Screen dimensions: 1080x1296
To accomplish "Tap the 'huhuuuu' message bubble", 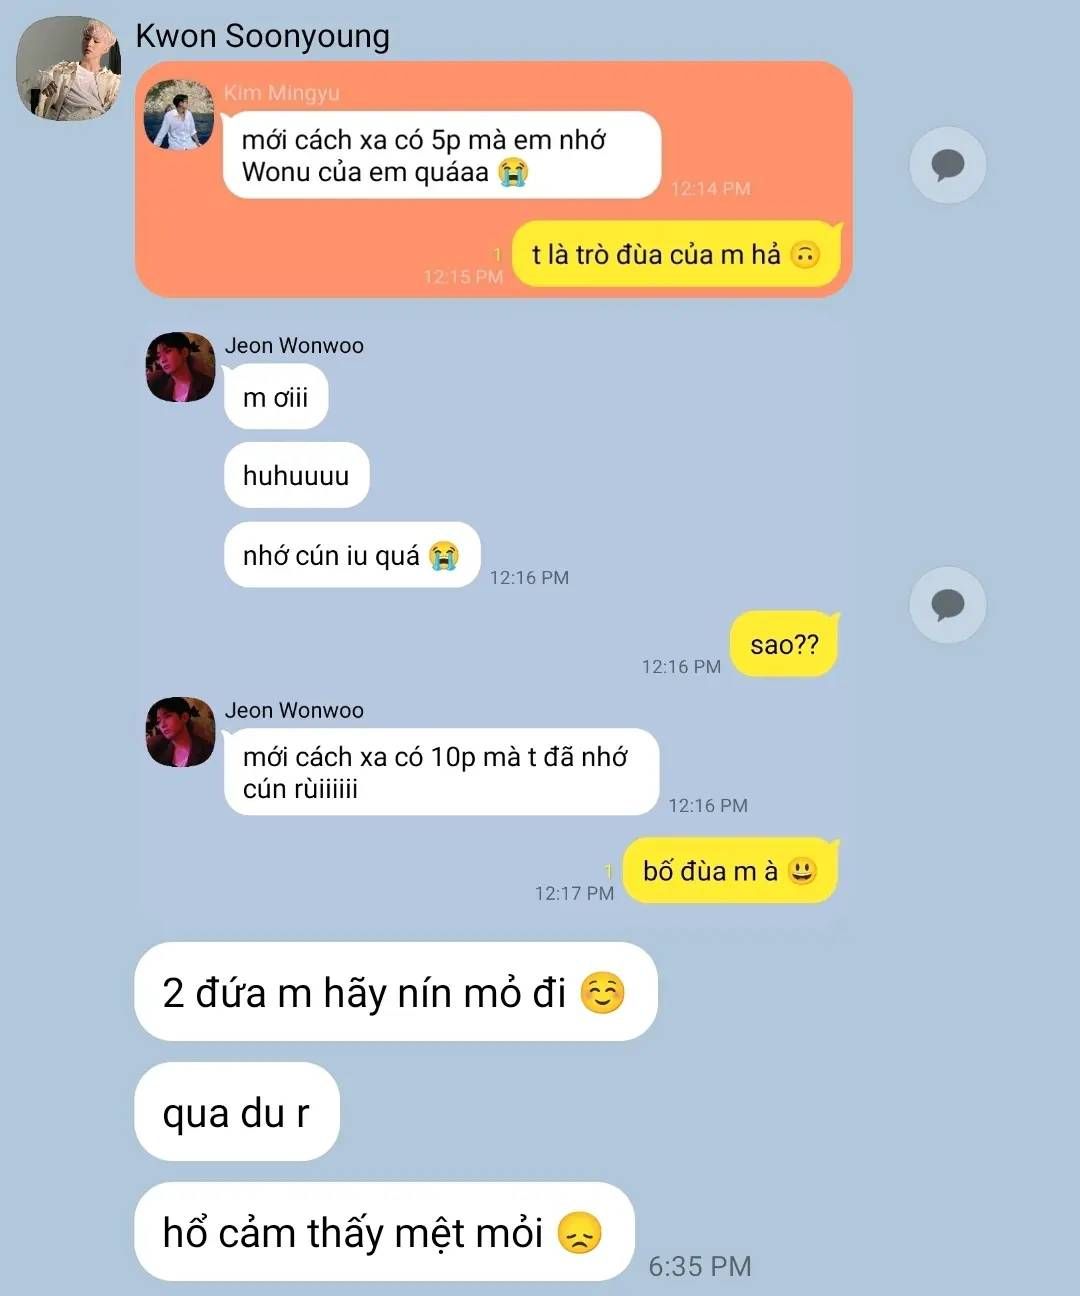I will pos(296,475).
